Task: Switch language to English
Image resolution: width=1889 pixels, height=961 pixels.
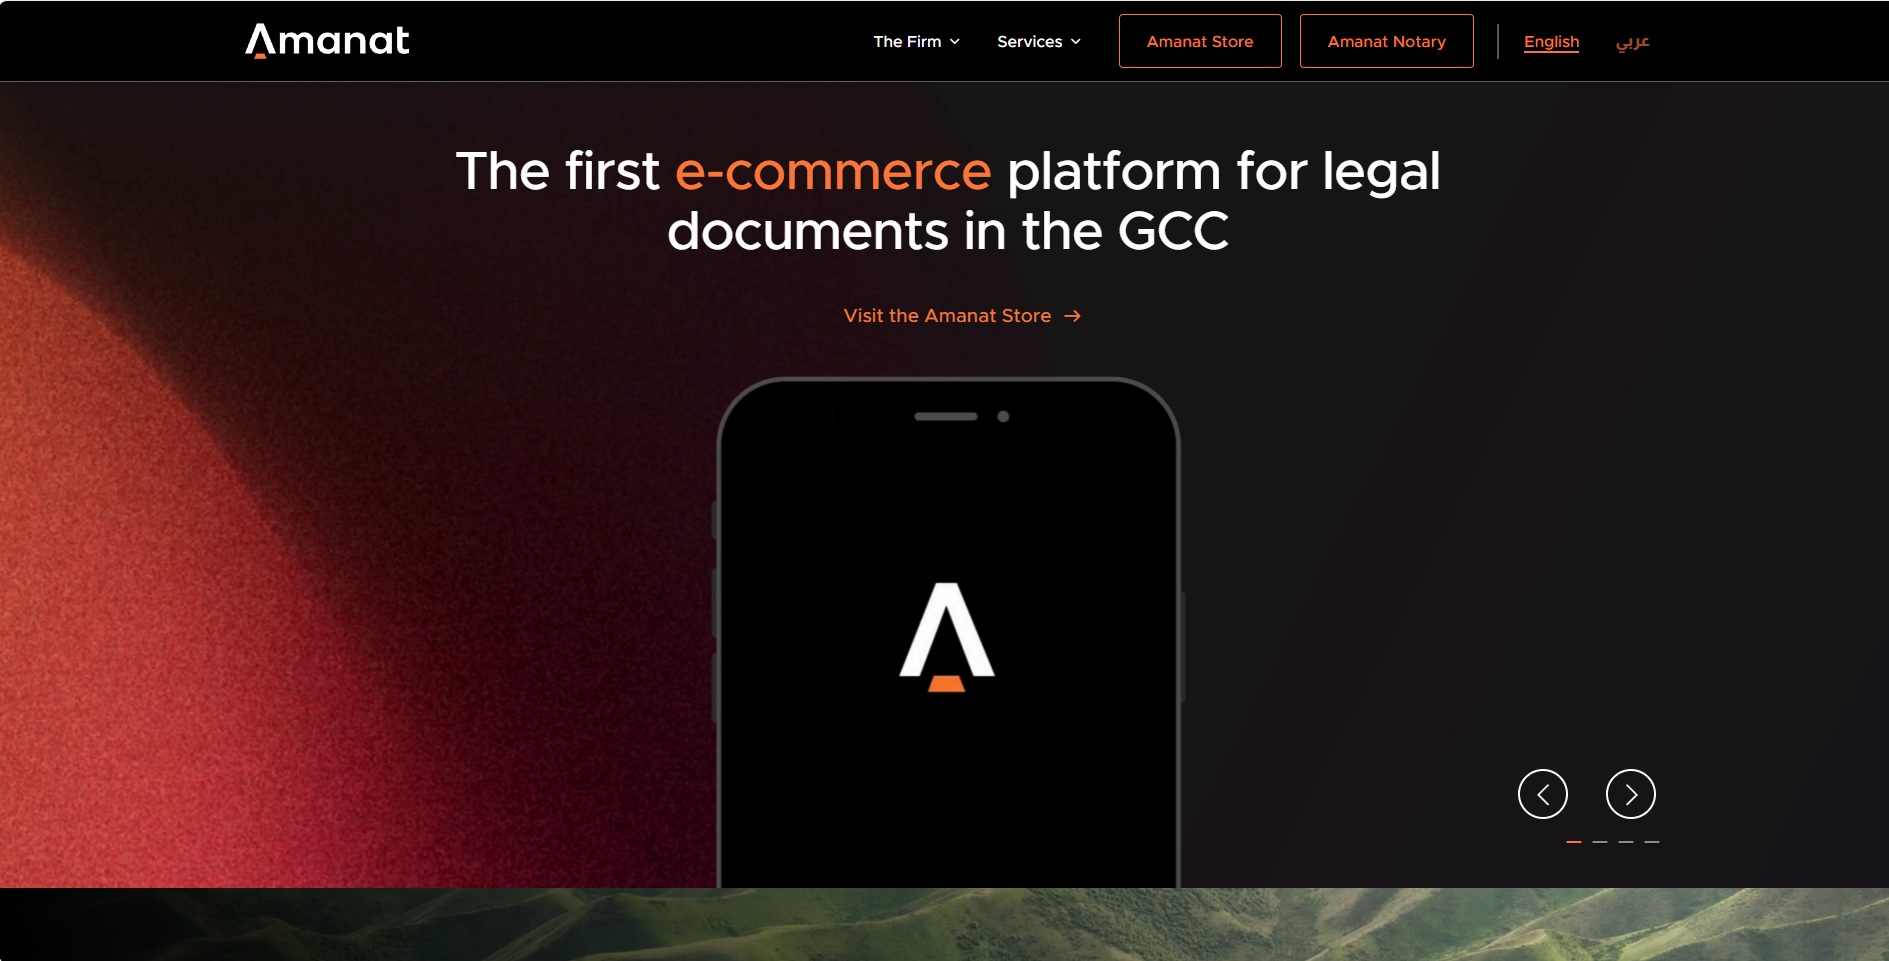Action: [x=1551, y=42]
